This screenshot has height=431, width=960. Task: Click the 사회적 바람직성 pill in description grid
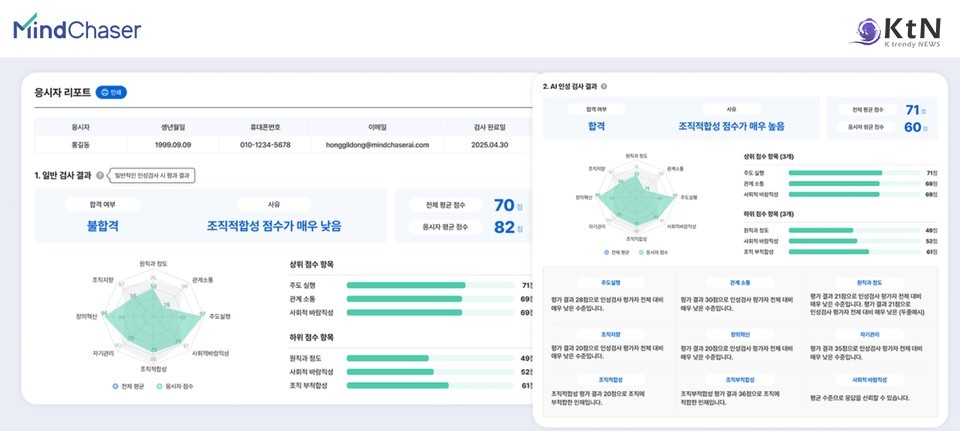click(869, 380)
